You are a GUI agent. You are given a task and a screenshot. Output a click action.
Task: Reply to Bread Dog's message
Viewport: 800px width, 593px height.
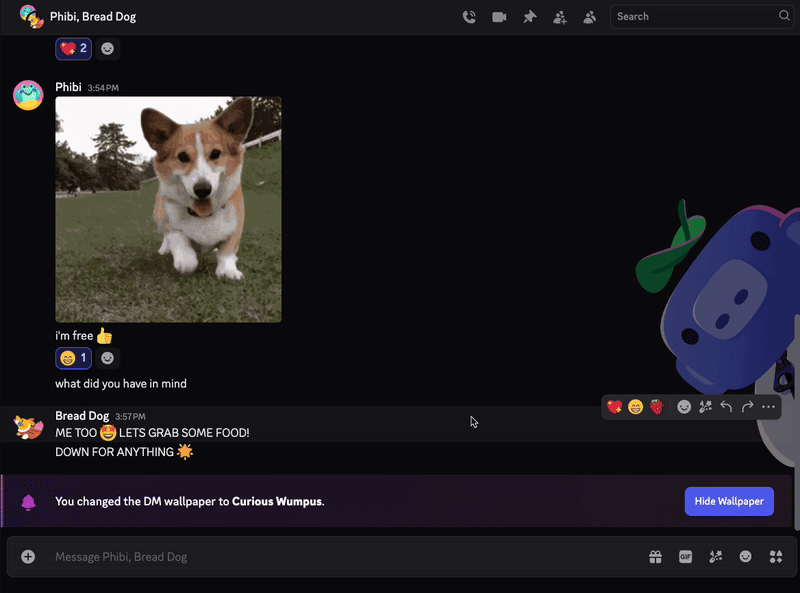click(x=726, y=407)
